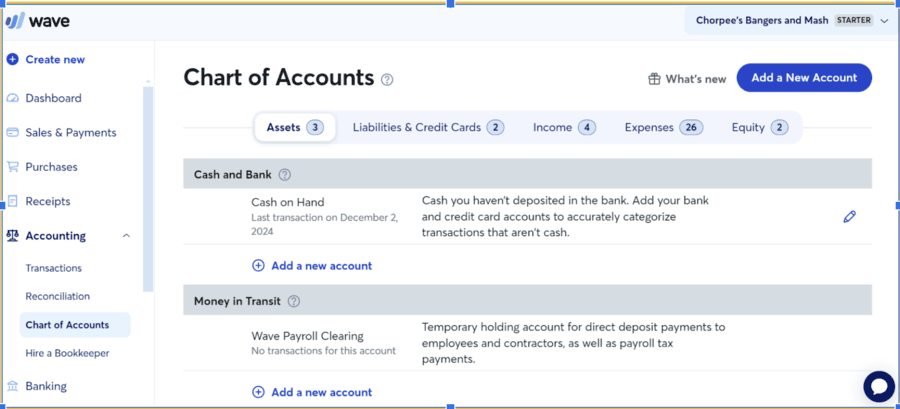Open Sales & Payments from sidebar

[x=71, y=133]
